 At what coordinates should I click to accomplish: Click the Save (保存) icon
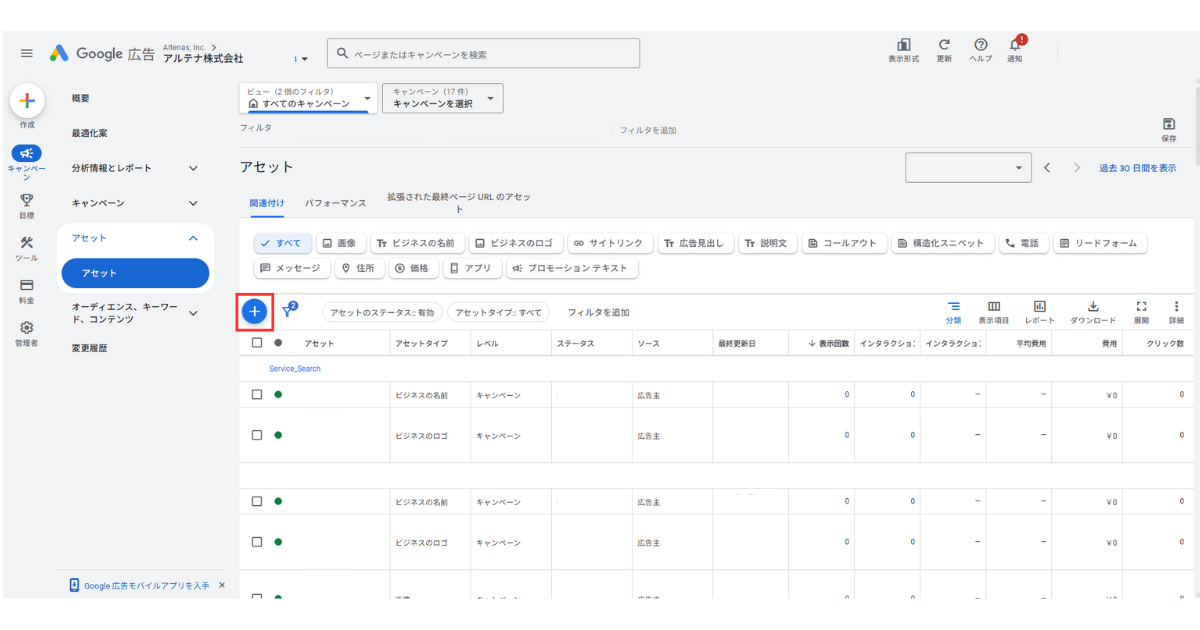1169,123
